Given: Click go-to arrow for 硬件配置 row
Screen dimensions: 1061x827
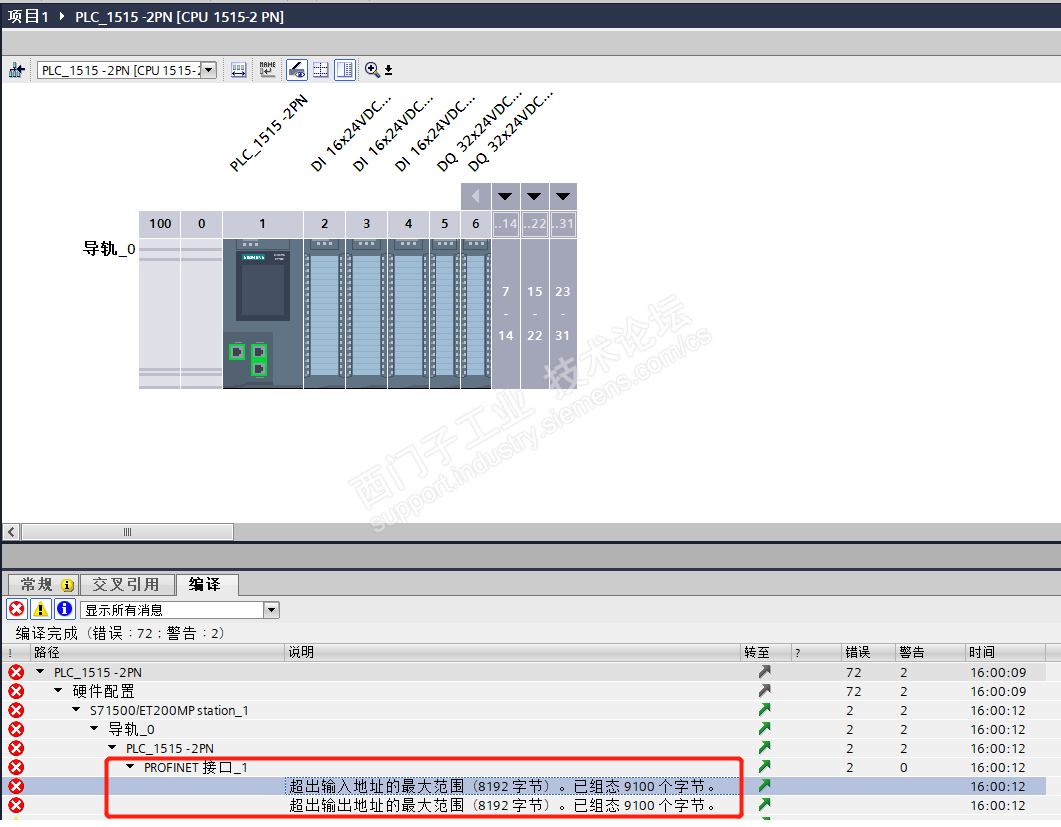Looking at the screenshot, I should click(765, 691).
